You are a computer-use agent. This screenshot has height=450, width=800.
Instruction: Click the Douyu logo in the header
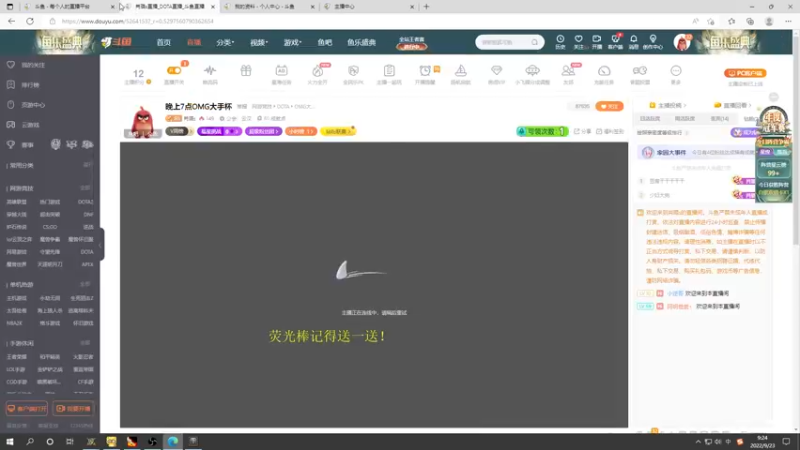(x=116, y=42)
